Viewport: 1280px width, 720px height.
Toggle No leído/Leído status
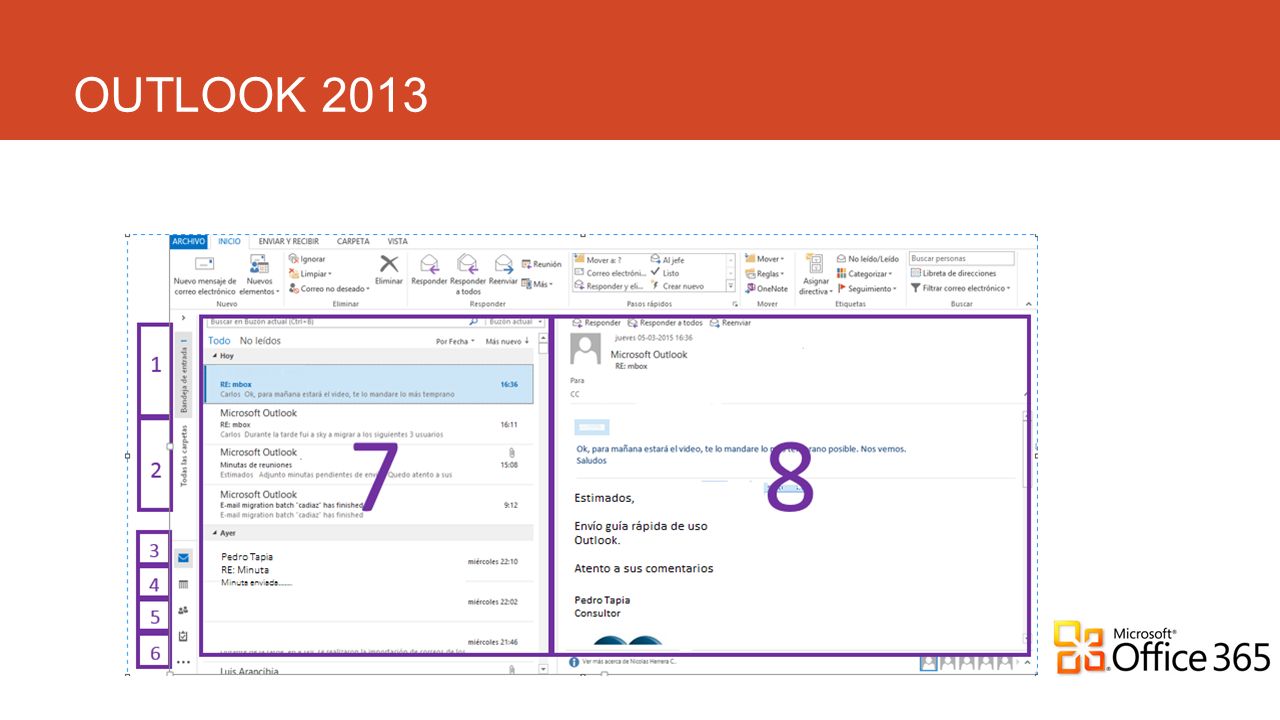click(868, 259)
